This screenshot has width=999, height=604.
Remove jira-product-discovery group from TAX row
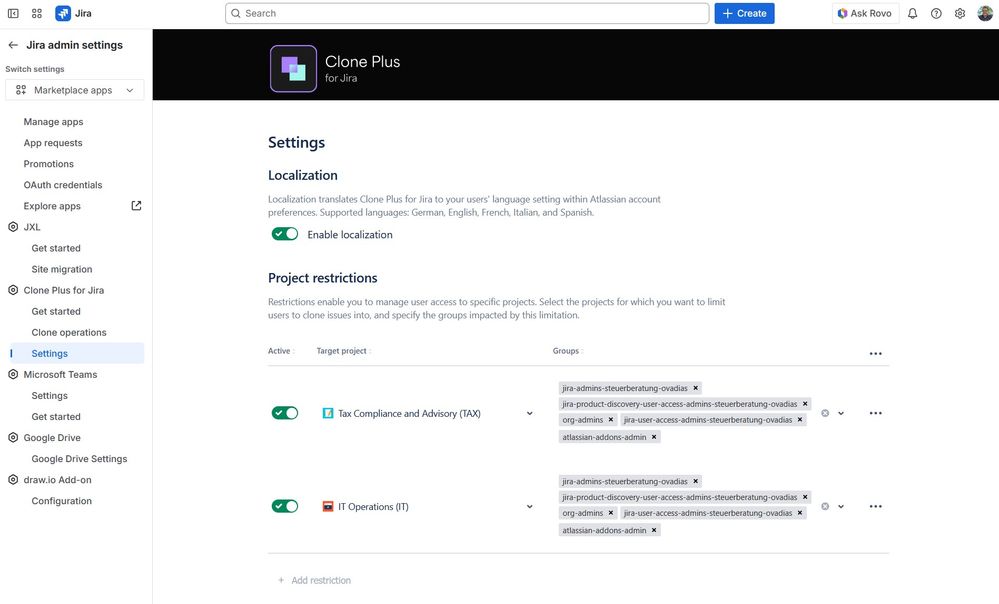pos(805,404)
